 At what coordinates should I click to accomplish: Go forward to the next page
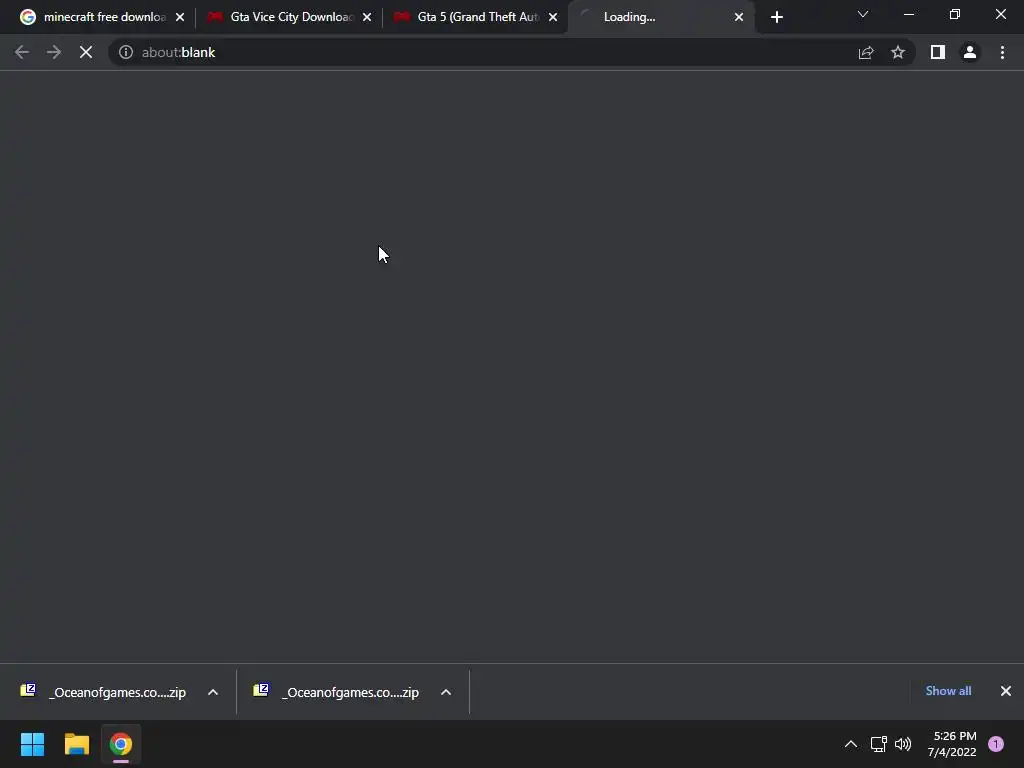(54, 52)
